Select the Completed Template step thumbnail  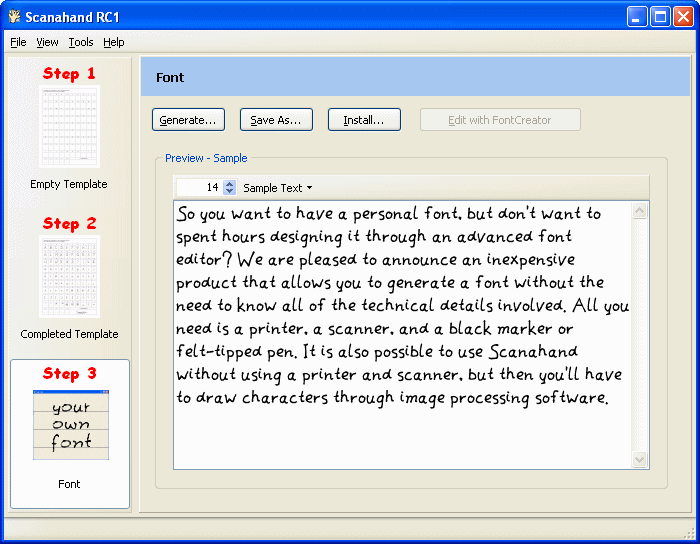click(x=69, y=277)
